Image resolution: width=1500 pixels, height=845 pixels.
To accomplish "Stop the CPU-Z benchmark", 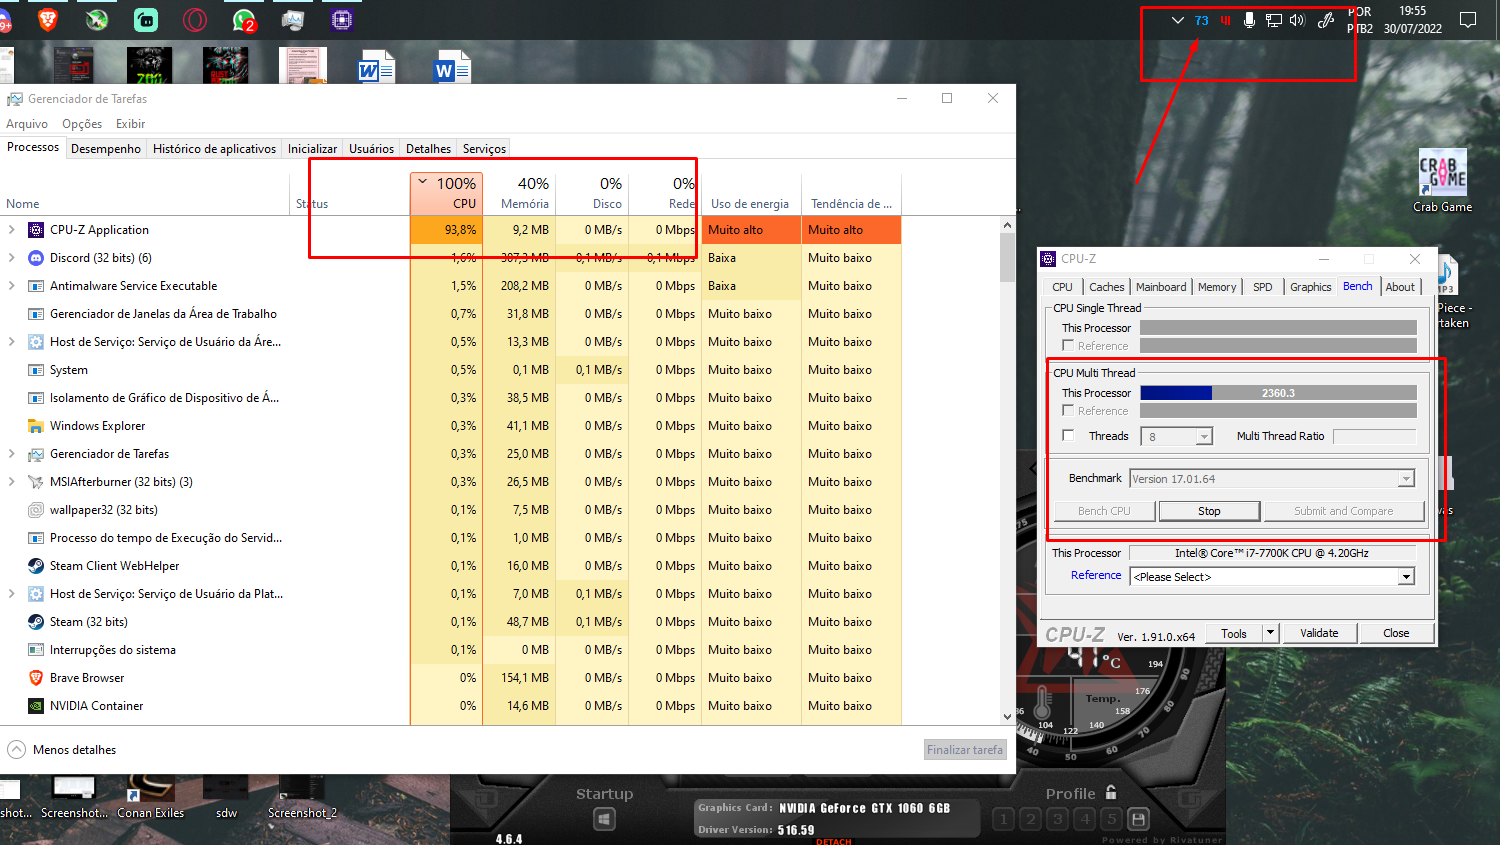I will 1209,511.
